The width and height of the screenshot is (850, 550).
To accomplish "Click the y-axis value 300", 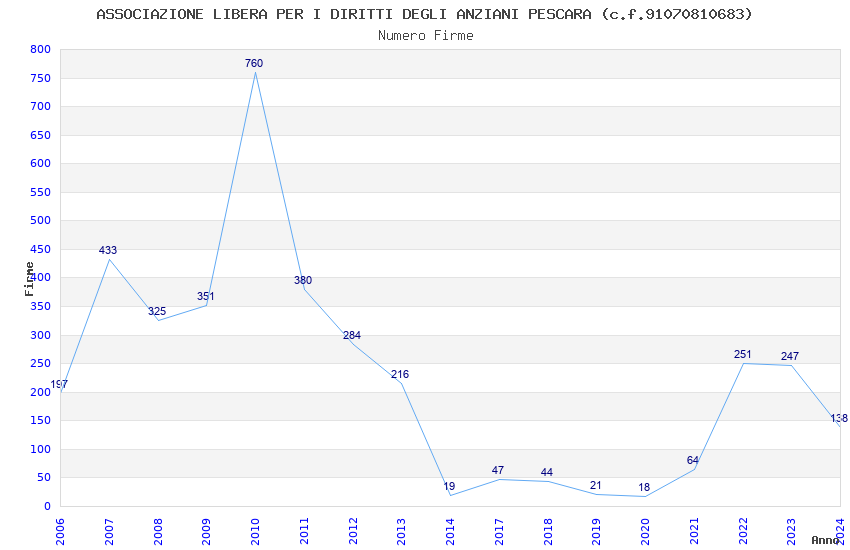I will (x=41, y=335).
